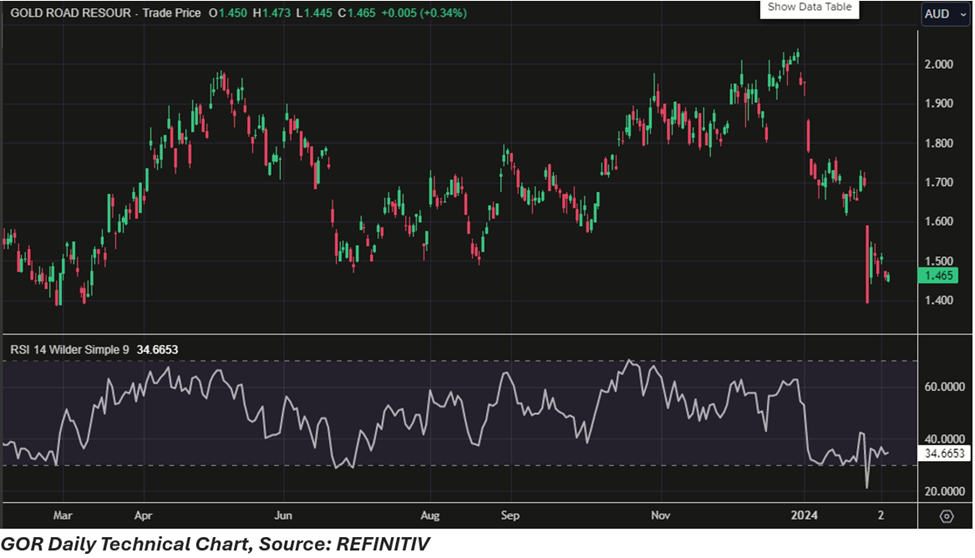
Task: Click the 1.400 price axis label
Action: [939, 300]
